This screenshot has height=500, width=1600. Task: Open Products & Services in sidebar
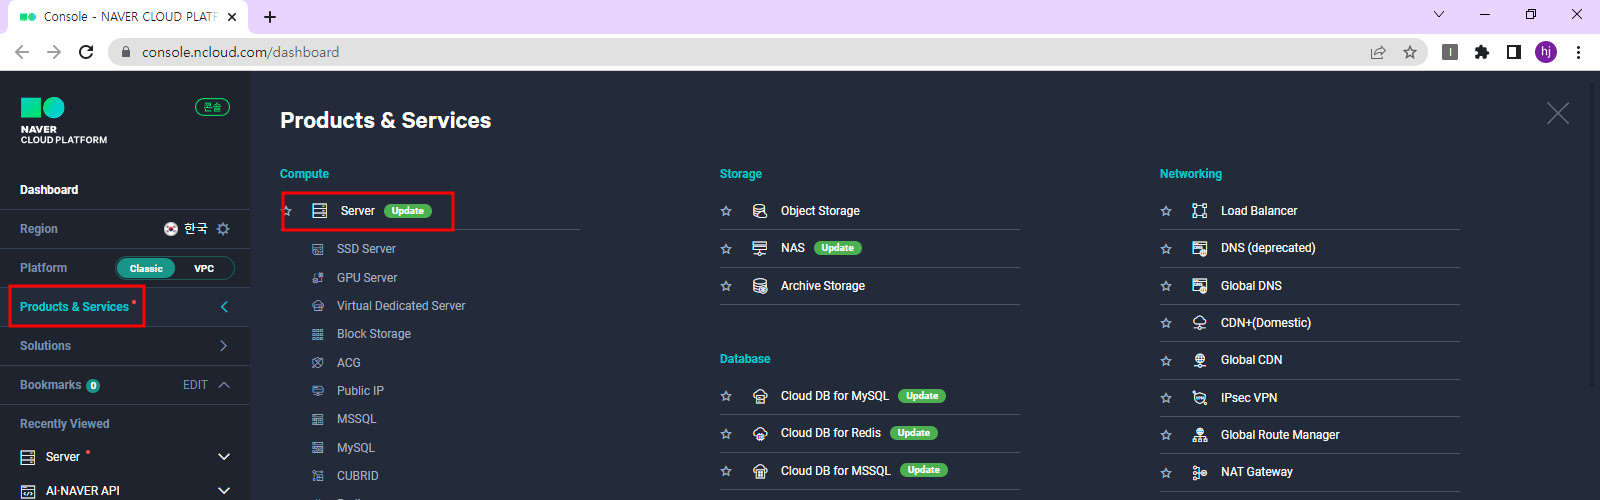[x=74, y=307]
